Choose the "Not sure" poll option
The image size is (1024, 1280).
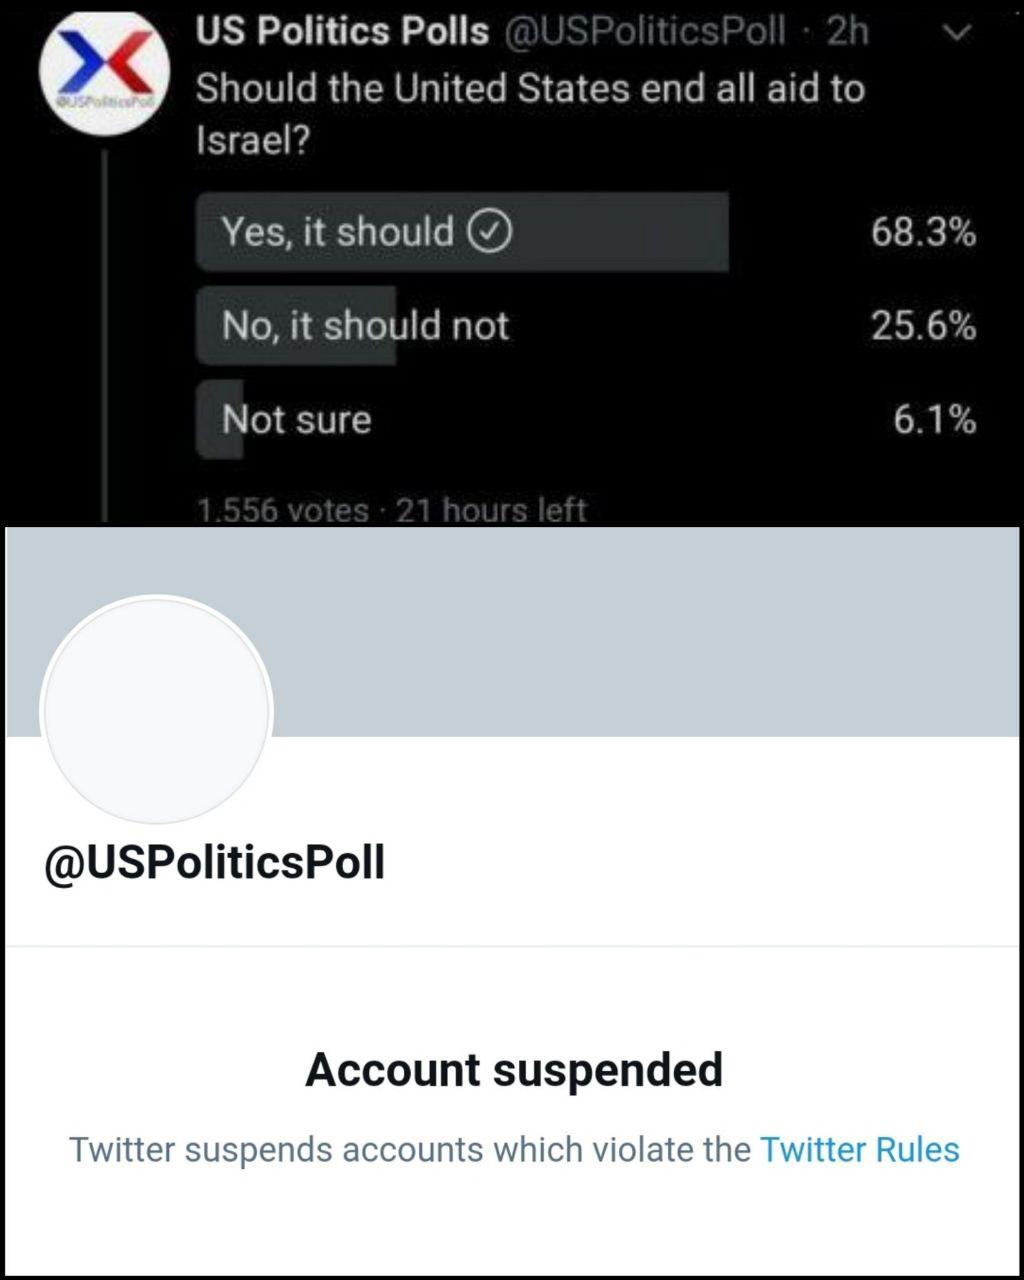click(297, 419)
